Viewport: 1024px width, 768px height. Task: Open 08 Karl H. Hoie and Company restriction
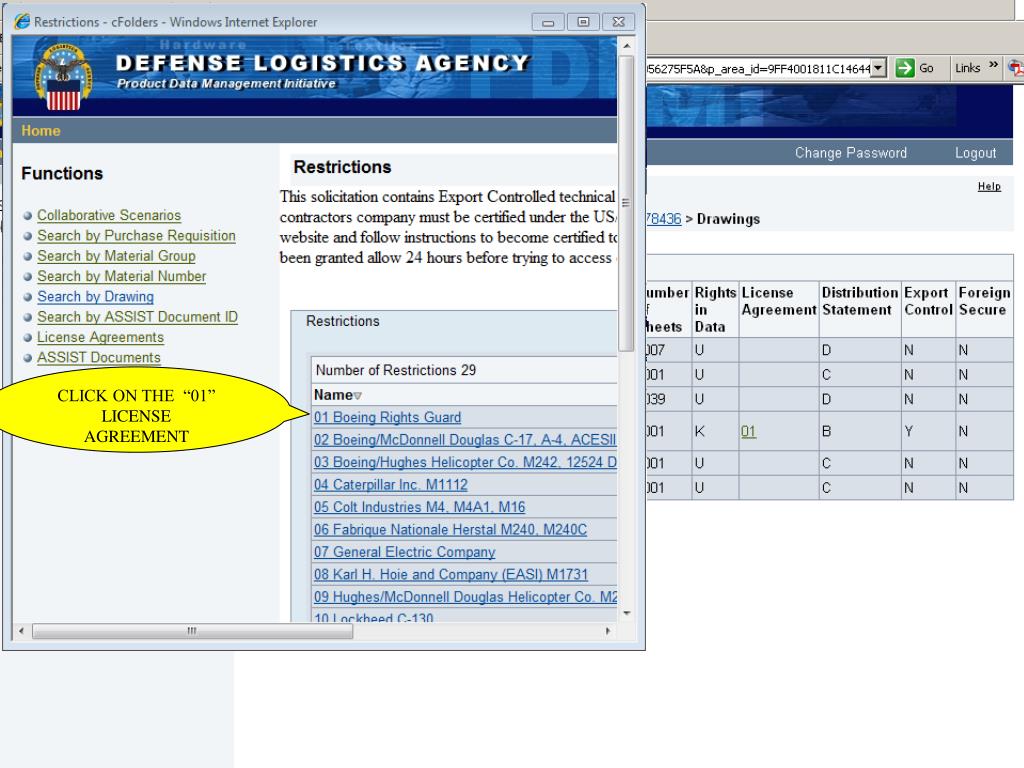point(451,575)
